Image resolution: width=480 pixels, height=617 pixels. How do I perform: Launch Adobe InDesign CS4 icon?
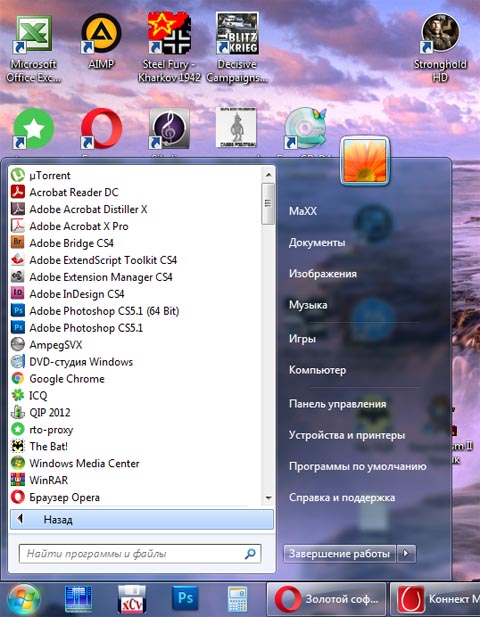pyautogui.click(x=17, y=294)
